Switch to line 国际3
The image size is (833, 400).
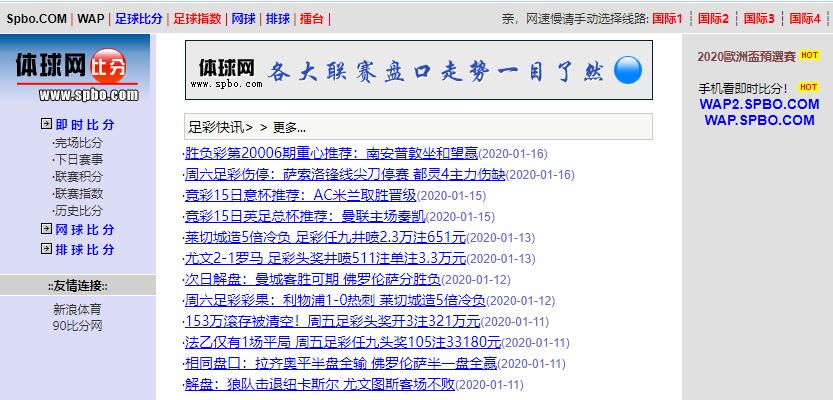tap(759, 19)
